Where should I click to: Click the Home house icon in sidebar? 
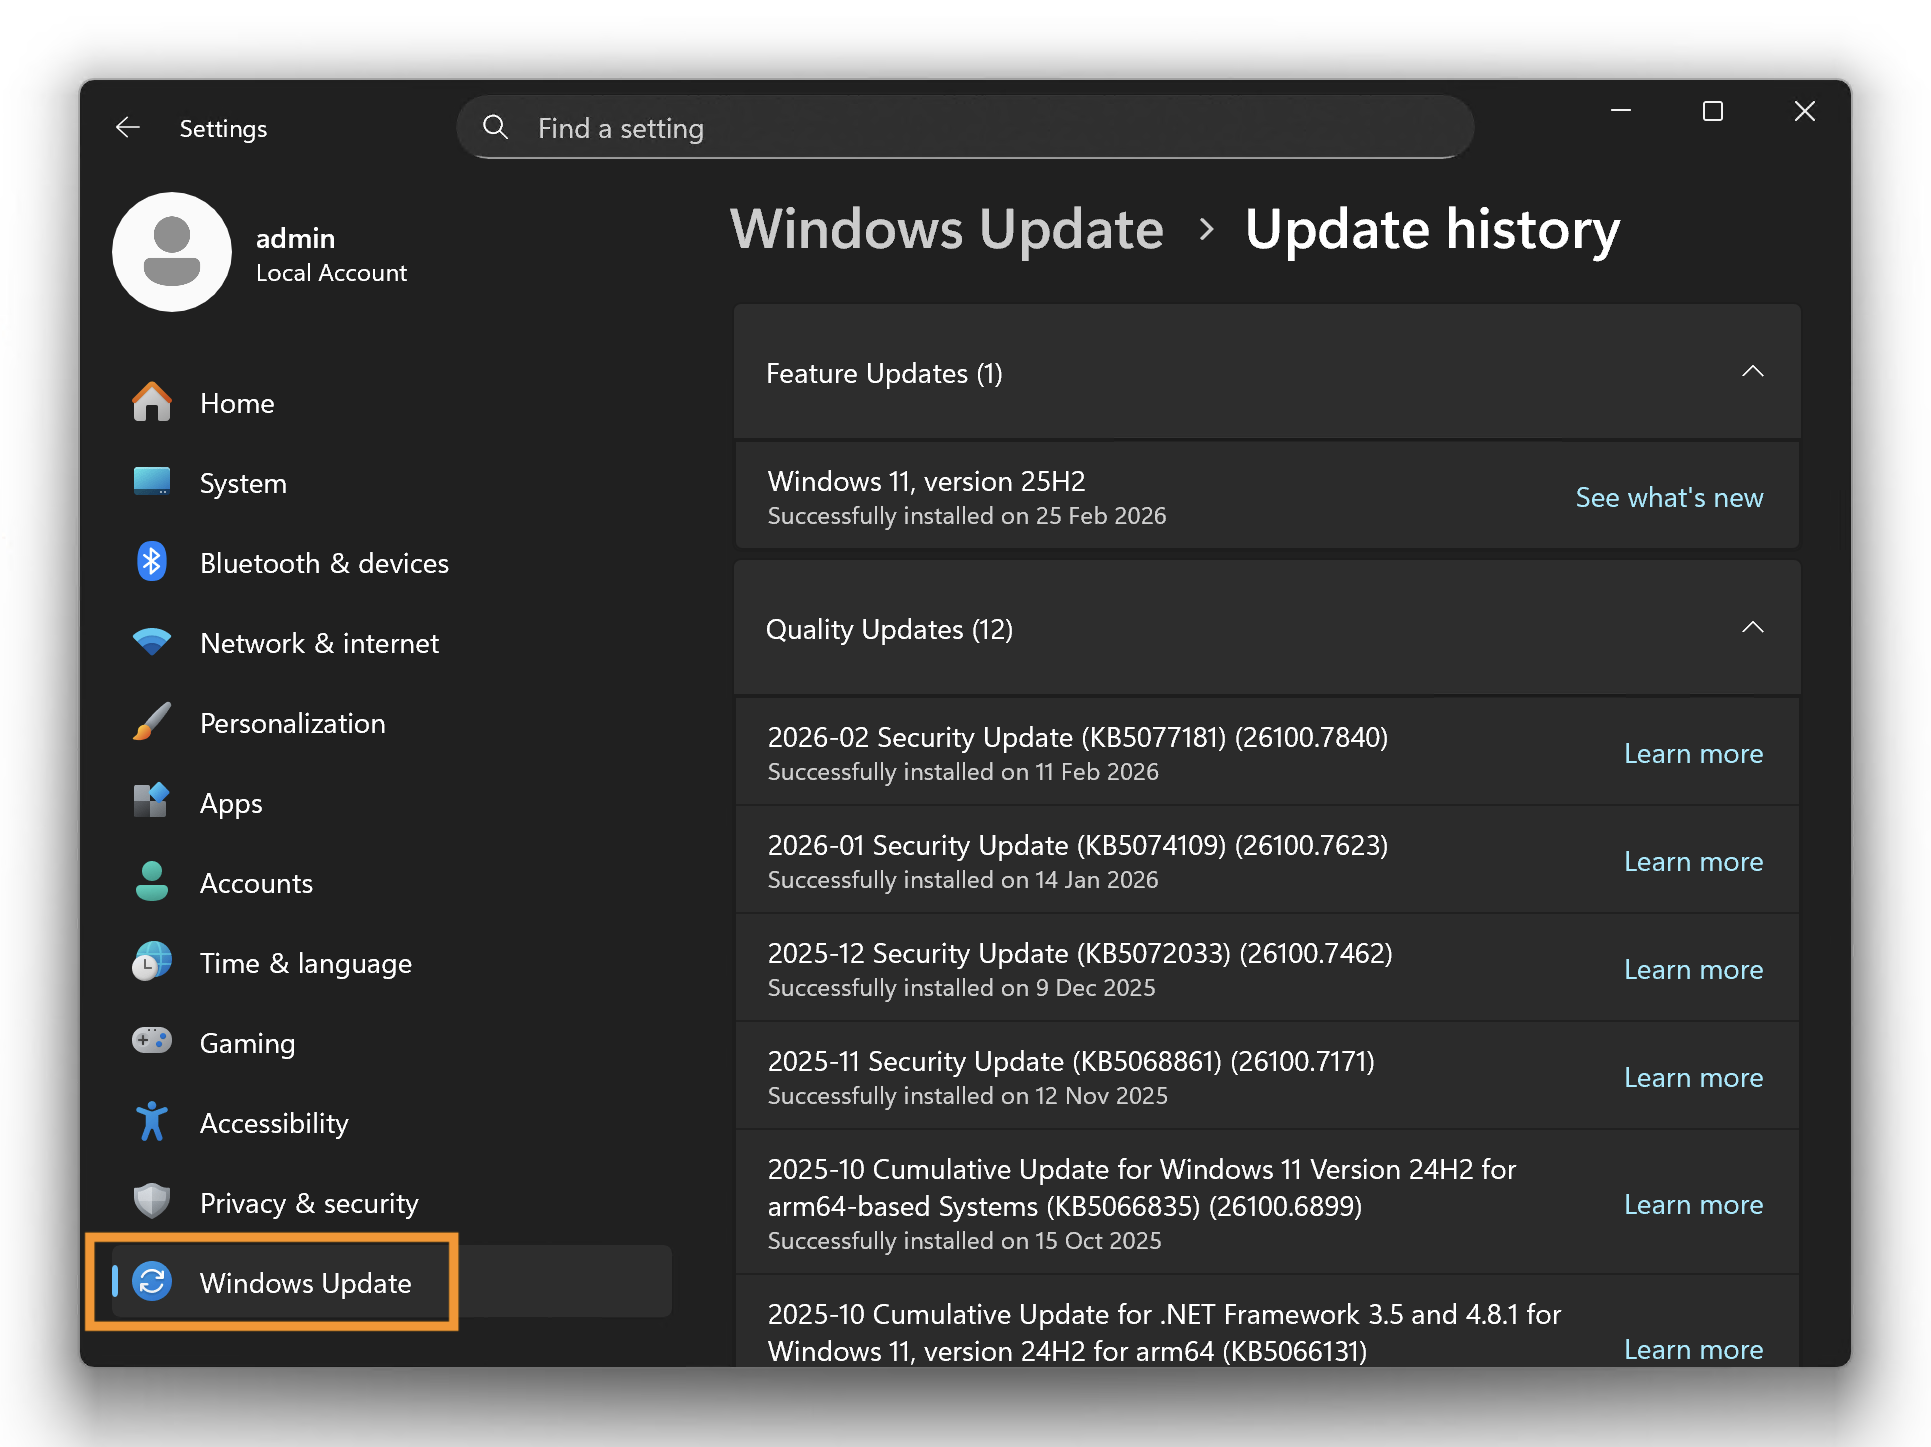pos(152,403)
